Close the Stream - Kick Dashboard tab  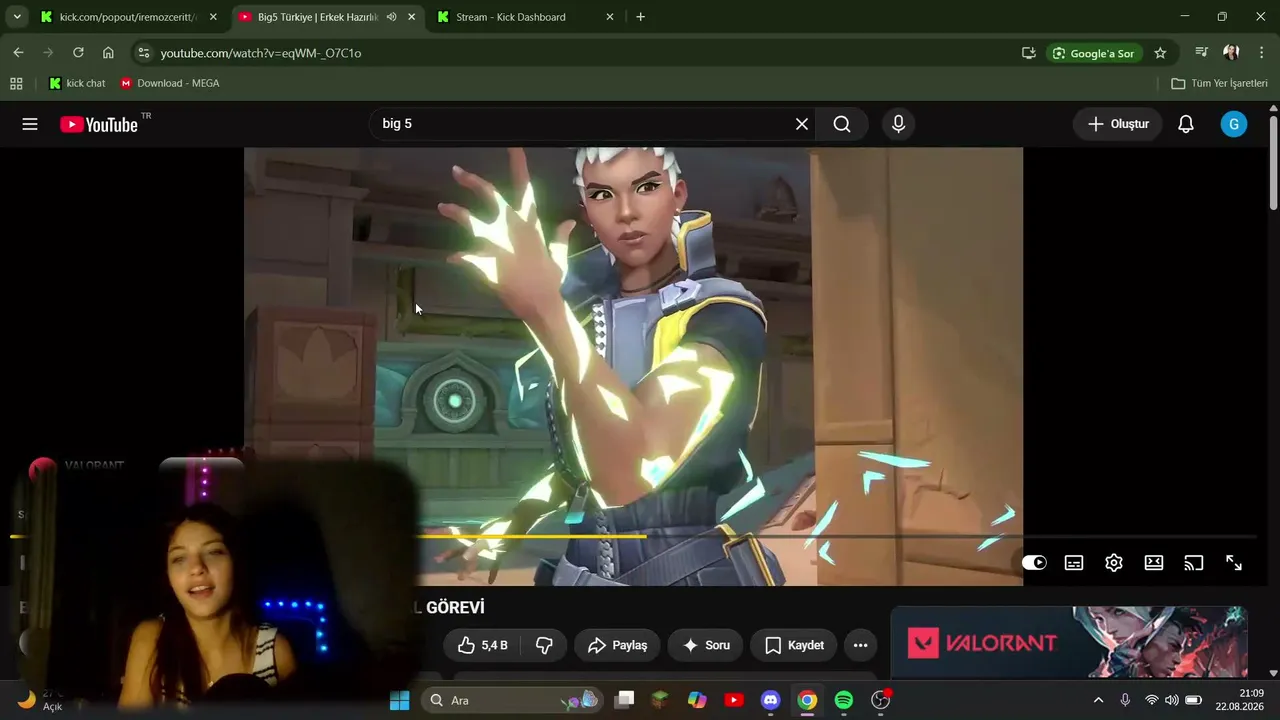(610, 17)
